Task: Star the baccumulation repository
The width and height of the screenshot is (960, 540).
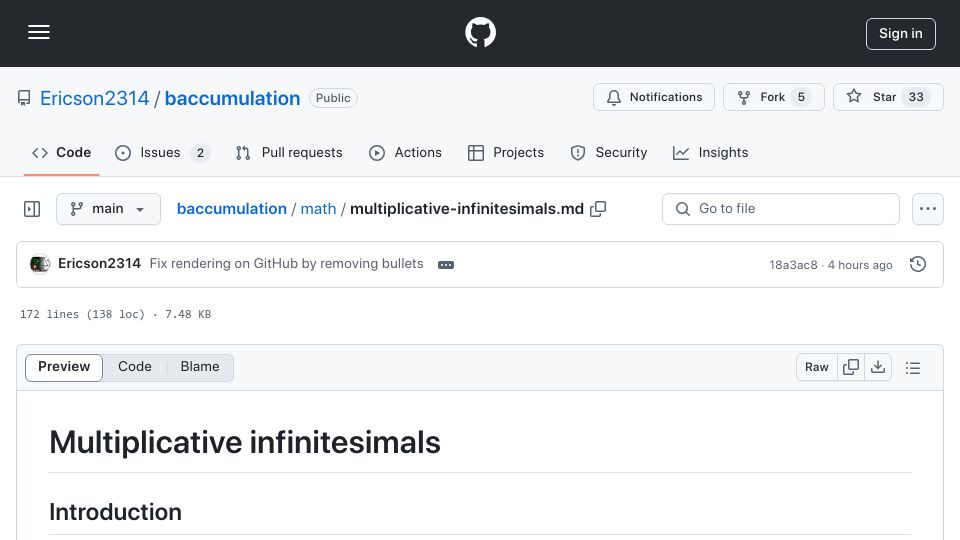Action: [888, 97]
